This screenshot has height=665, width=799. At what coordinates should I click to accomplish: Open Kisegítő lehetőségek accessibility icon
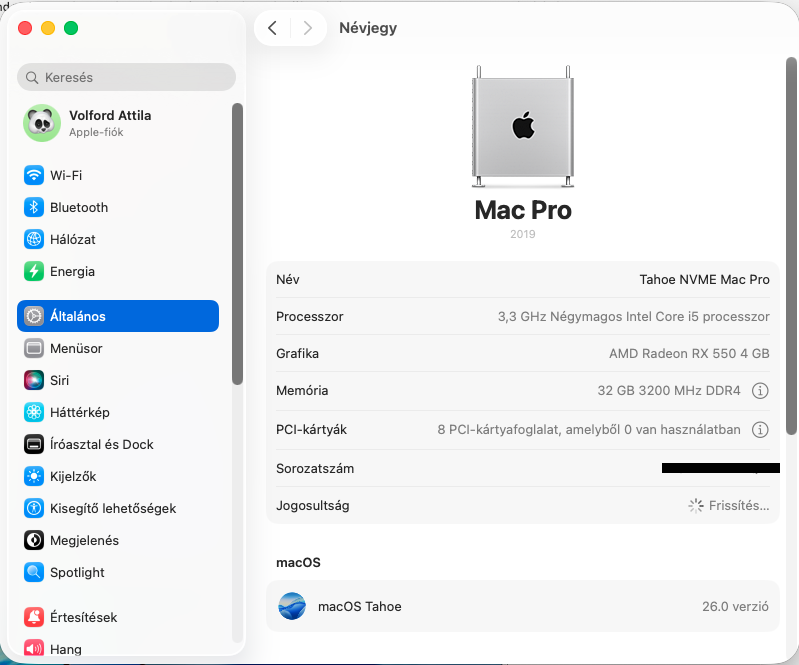[34, 508]
